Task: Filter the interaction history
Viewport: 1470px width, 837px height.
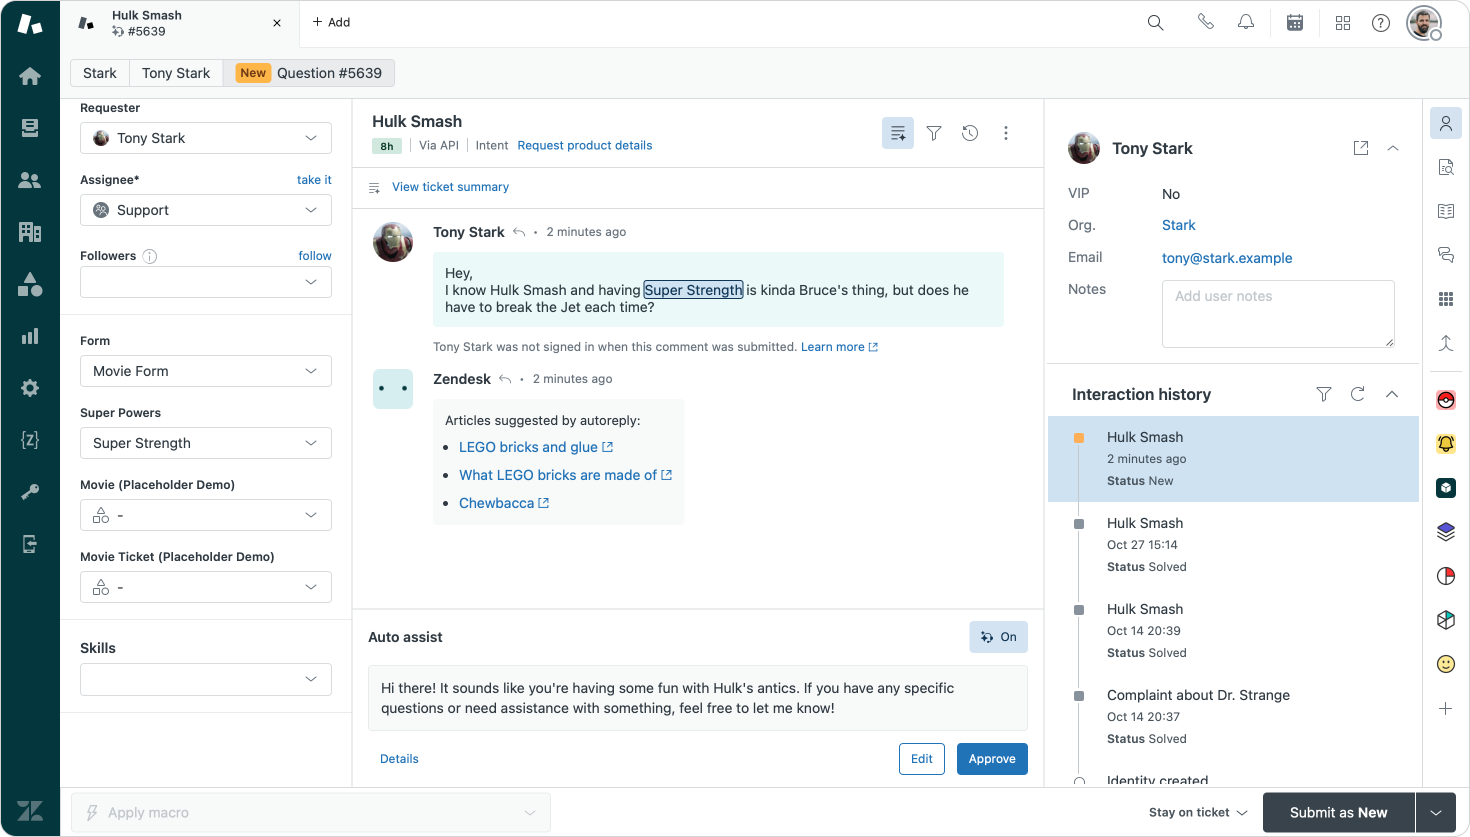Action: [x=1324, y=394]
